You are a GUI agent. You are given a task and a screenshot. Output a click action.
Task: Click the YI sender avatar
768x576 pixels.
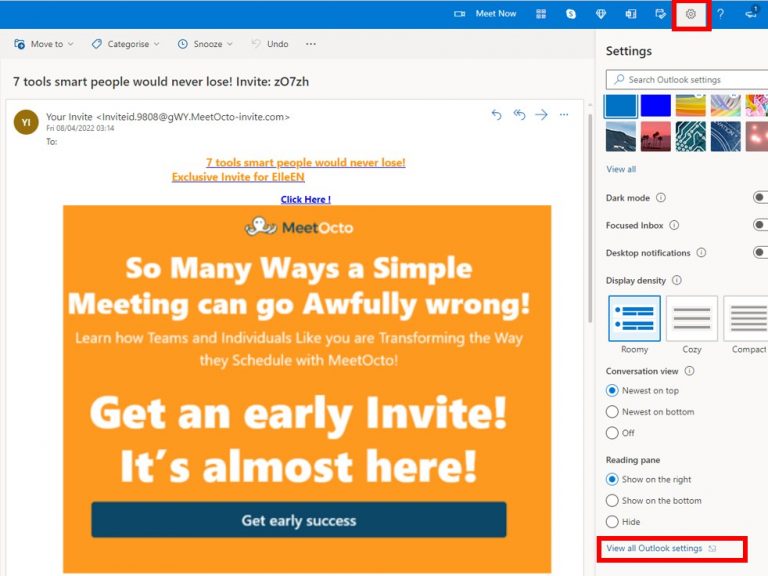click(26, 122)
